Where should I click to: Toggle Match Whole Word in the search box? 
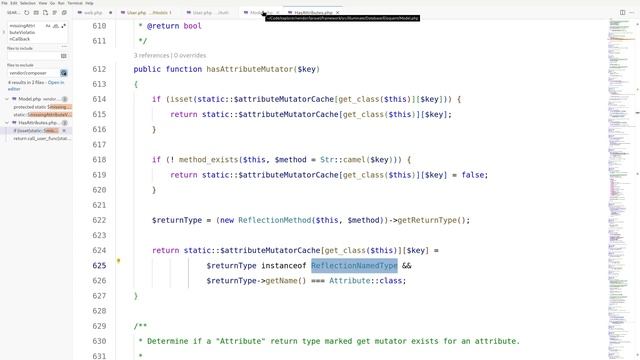56,26
